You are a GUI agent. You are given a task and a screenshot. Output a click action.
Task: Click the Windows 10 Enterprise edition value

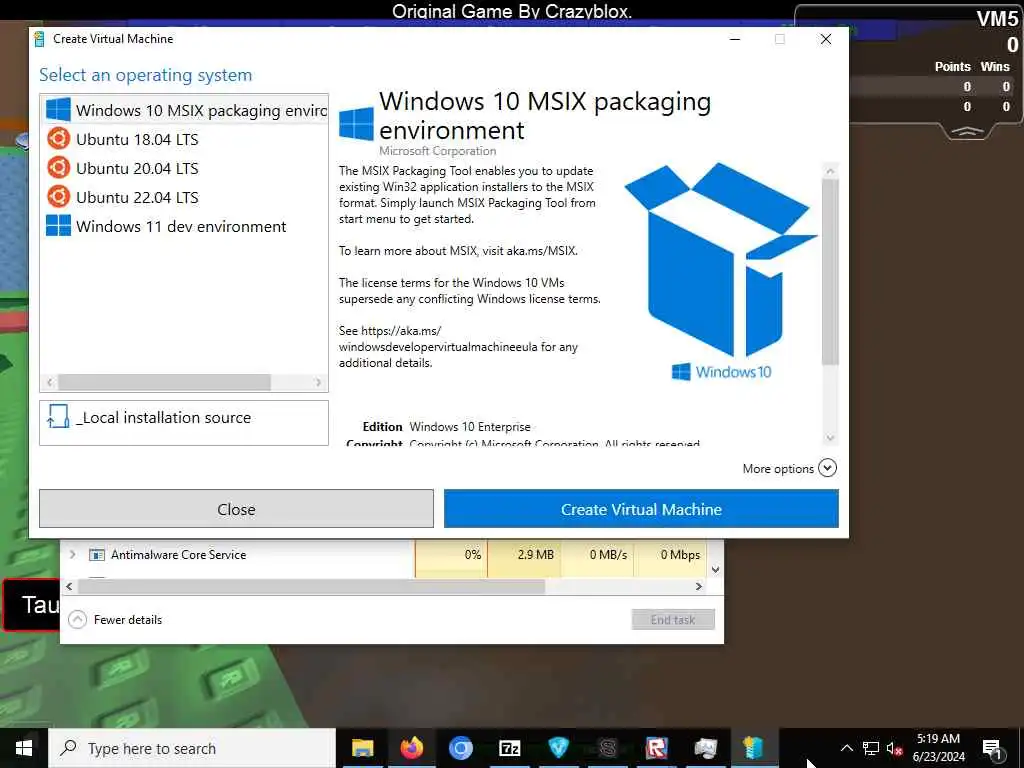(x=470, y=426)
